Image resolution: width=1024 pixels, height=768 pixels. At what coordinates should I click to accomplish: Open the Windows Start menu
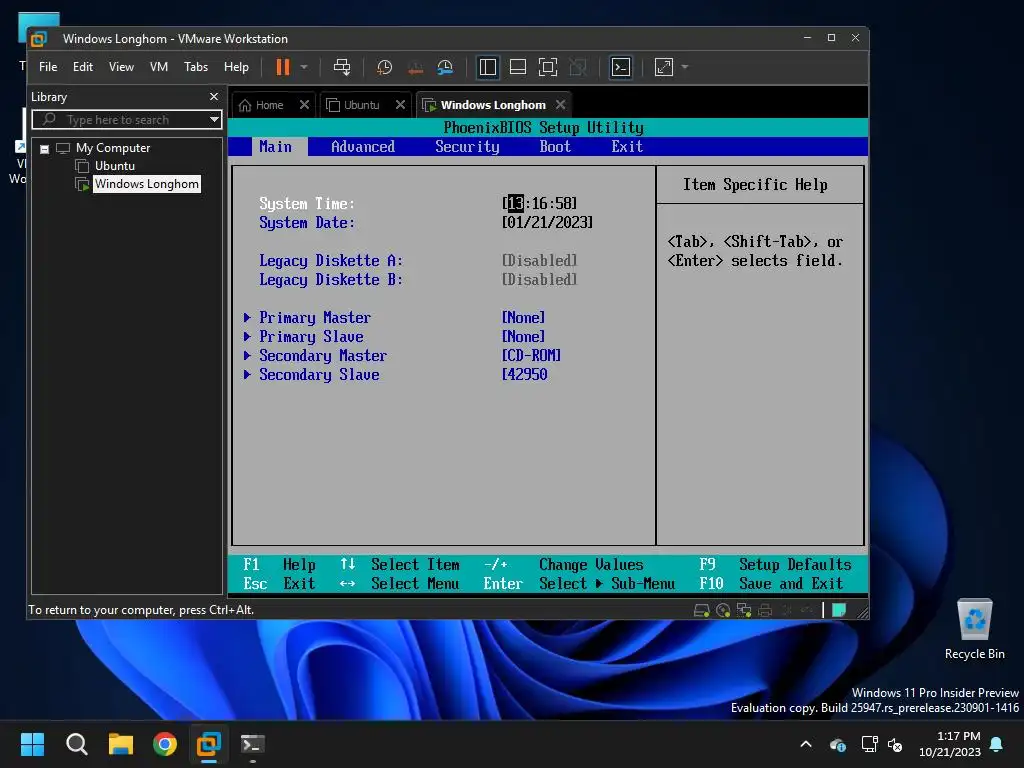tap(33, 744)
